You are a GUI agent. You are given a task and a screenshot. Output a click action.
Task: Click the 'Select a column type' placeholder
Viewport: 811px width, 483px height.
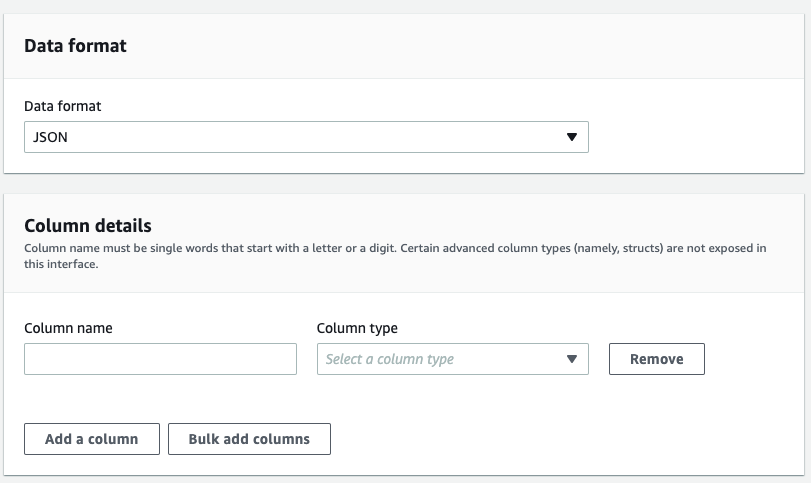click(x=389, y=359)
